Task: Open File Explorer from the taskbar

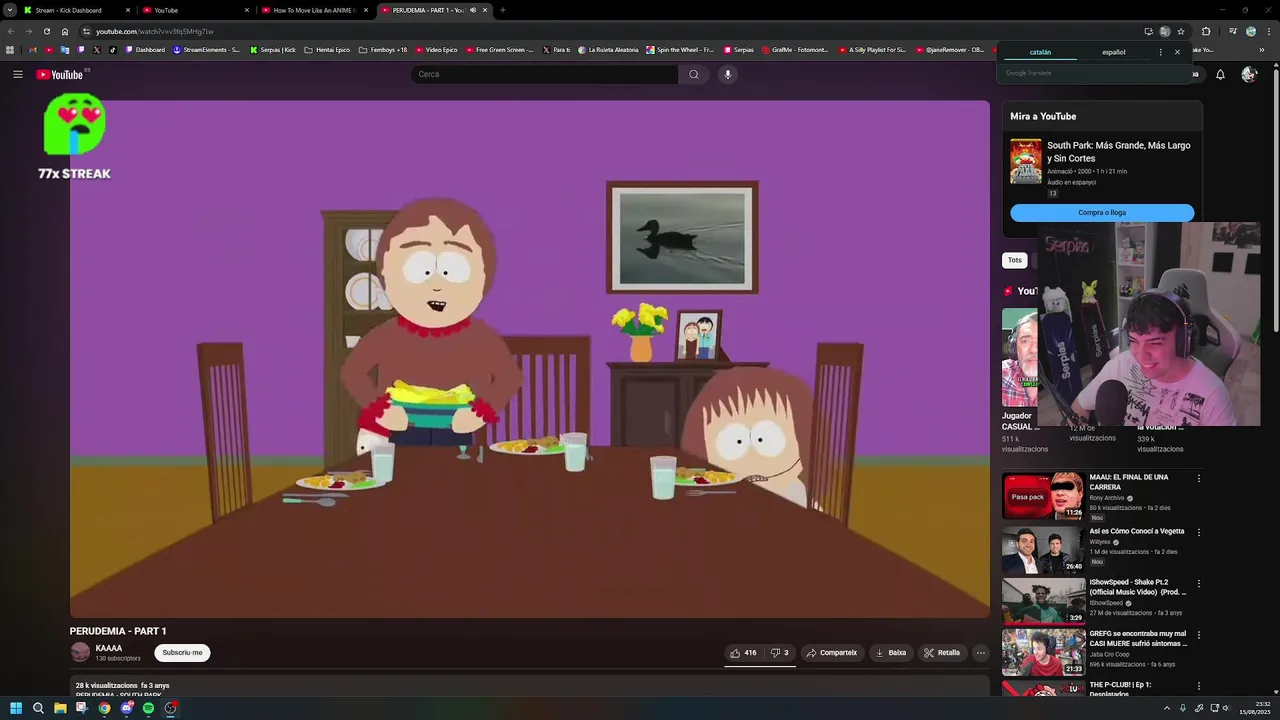Action: click(60, 708)
